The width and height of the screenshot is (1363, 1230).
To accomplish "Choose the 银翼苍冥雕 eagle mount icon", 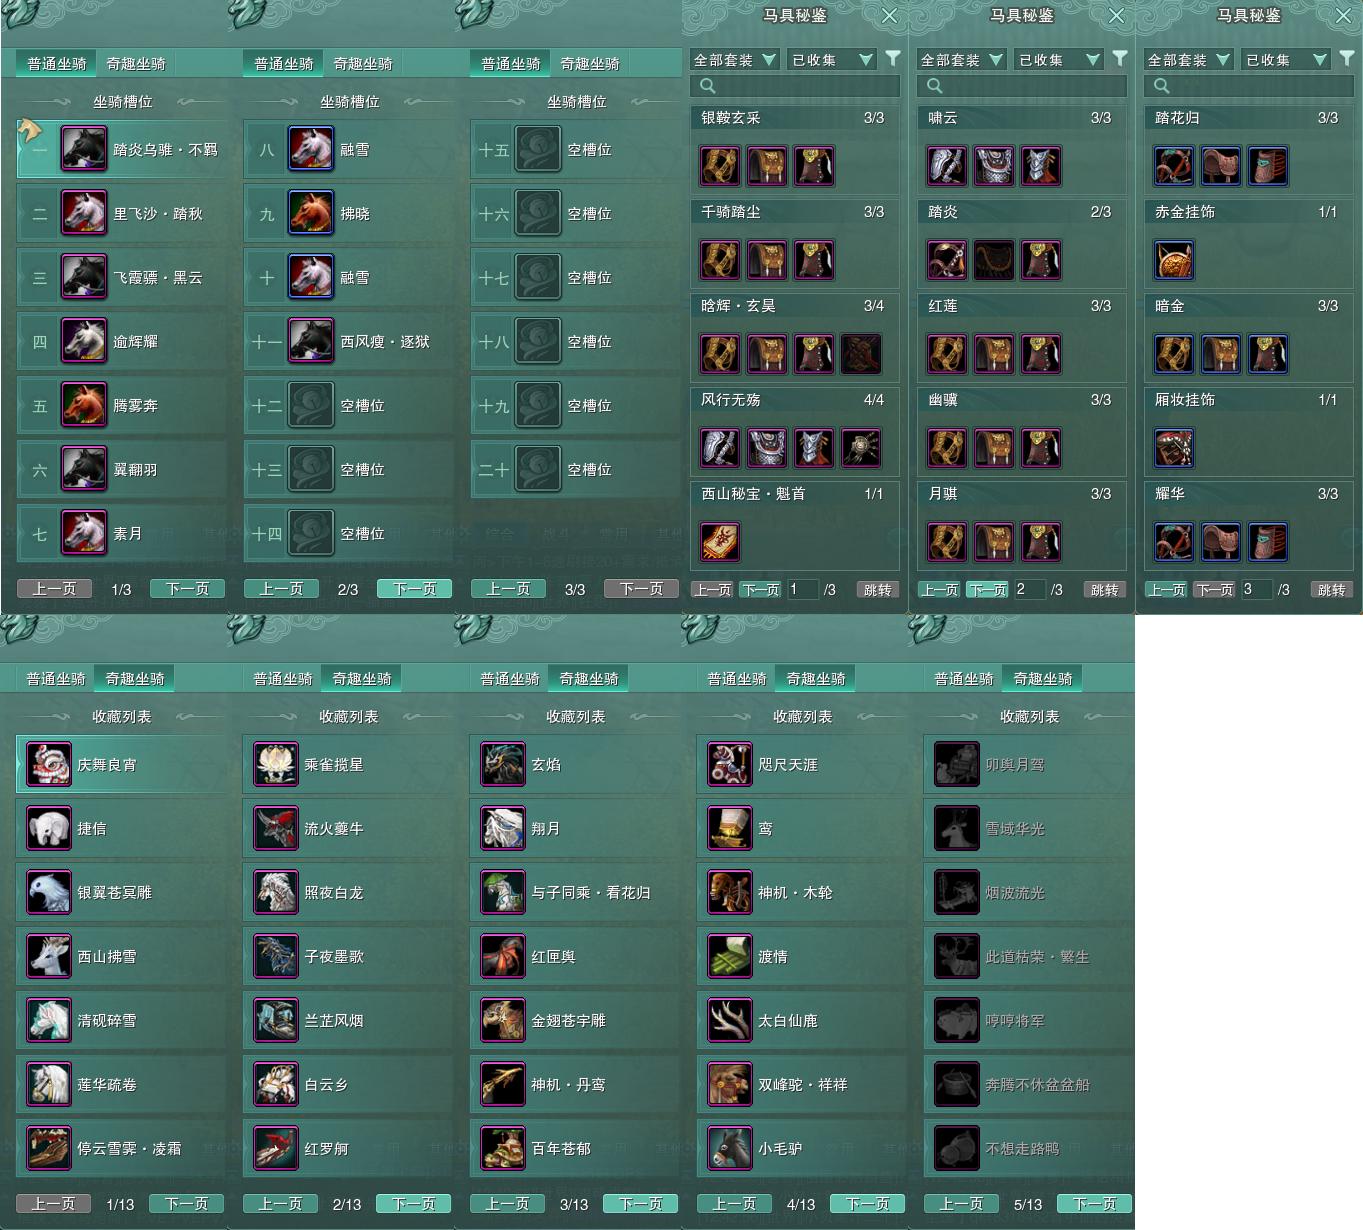I will pos(48,892).
